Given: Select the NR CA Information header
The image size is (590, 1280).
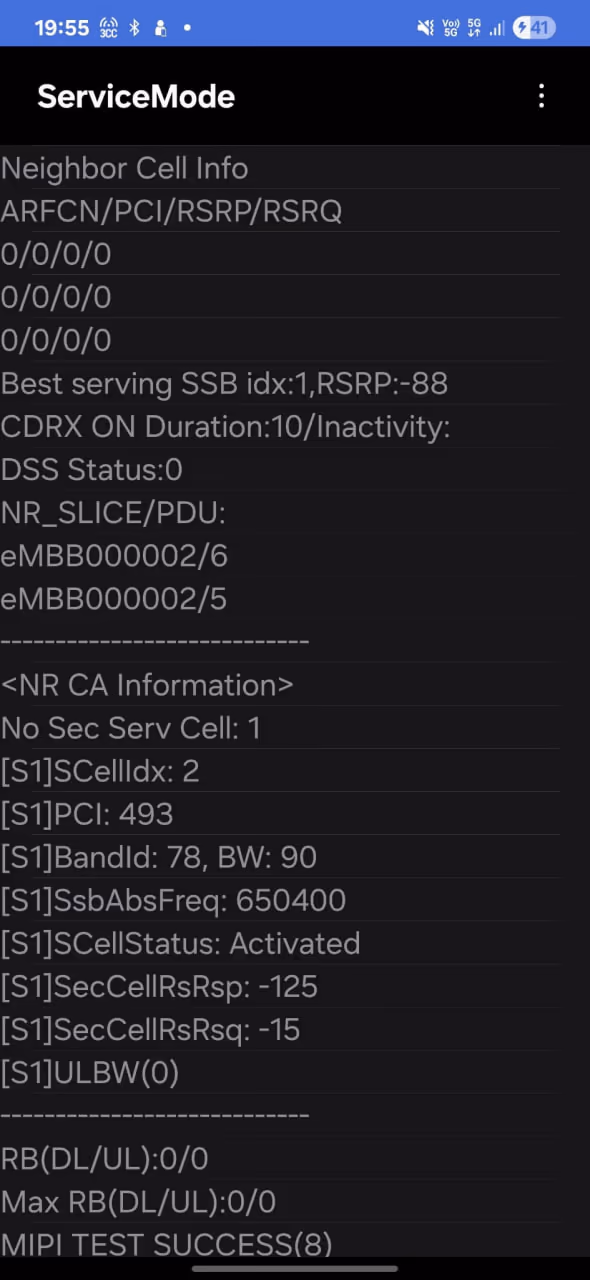Looking at the screenshot, I should coord(280,684).
